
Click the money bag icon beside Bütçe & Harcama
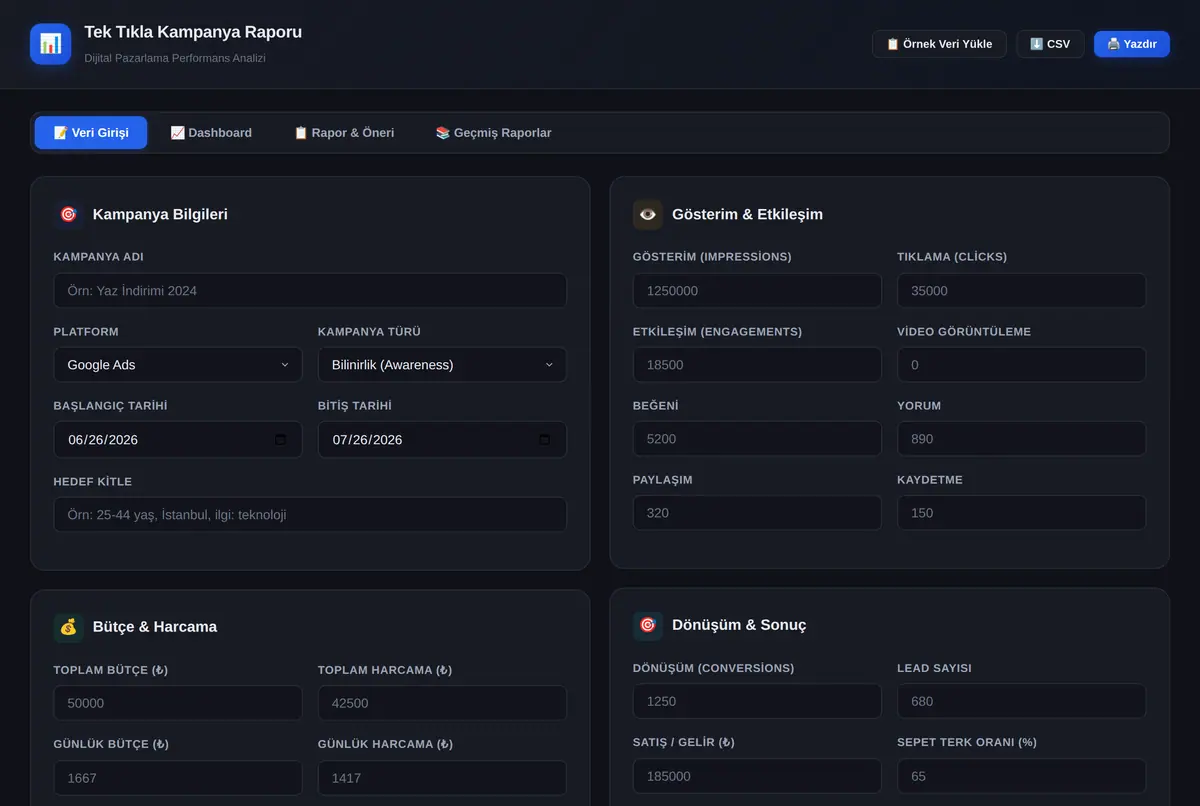pyautogui.click(x=68, y=627)
